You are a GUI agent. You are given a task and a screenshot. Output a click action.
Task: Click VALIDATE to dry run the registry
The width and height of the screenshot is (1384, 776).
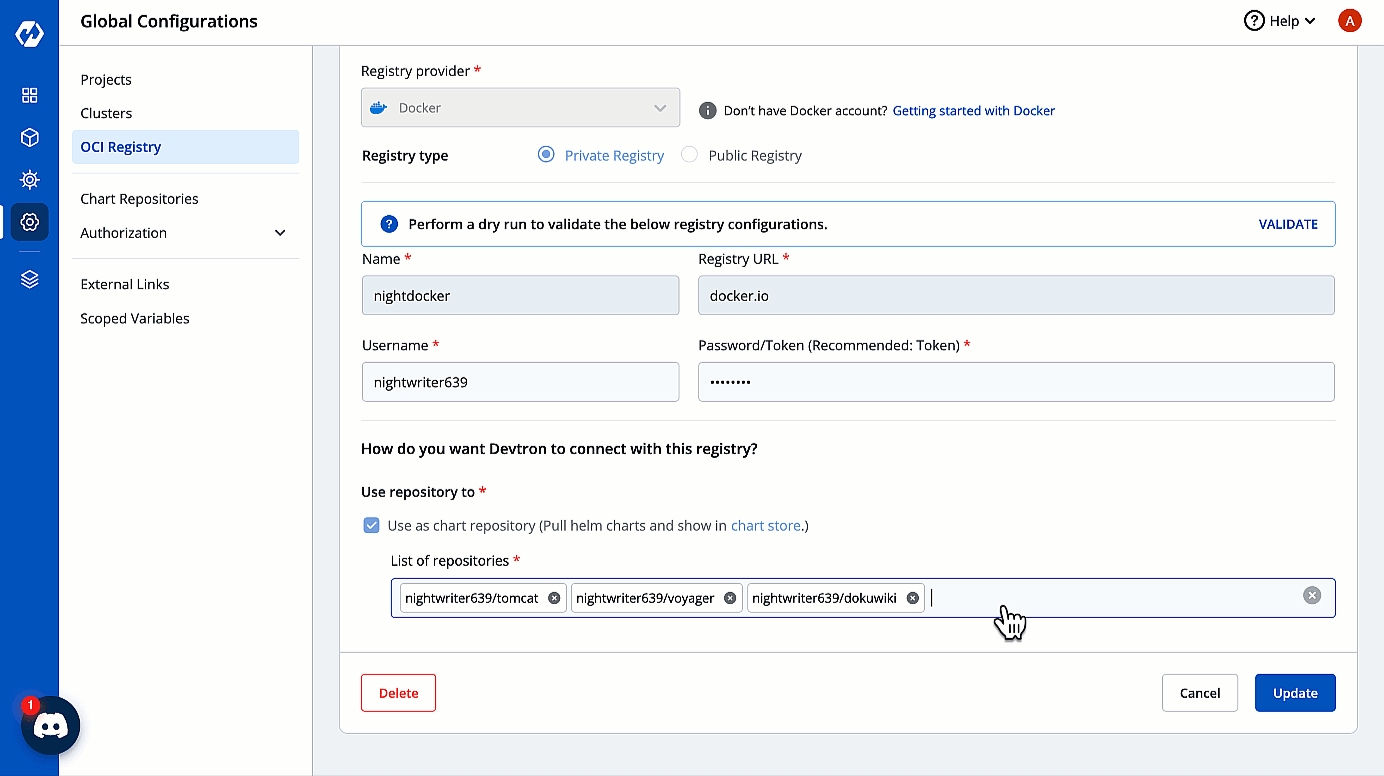[1288, 224]
